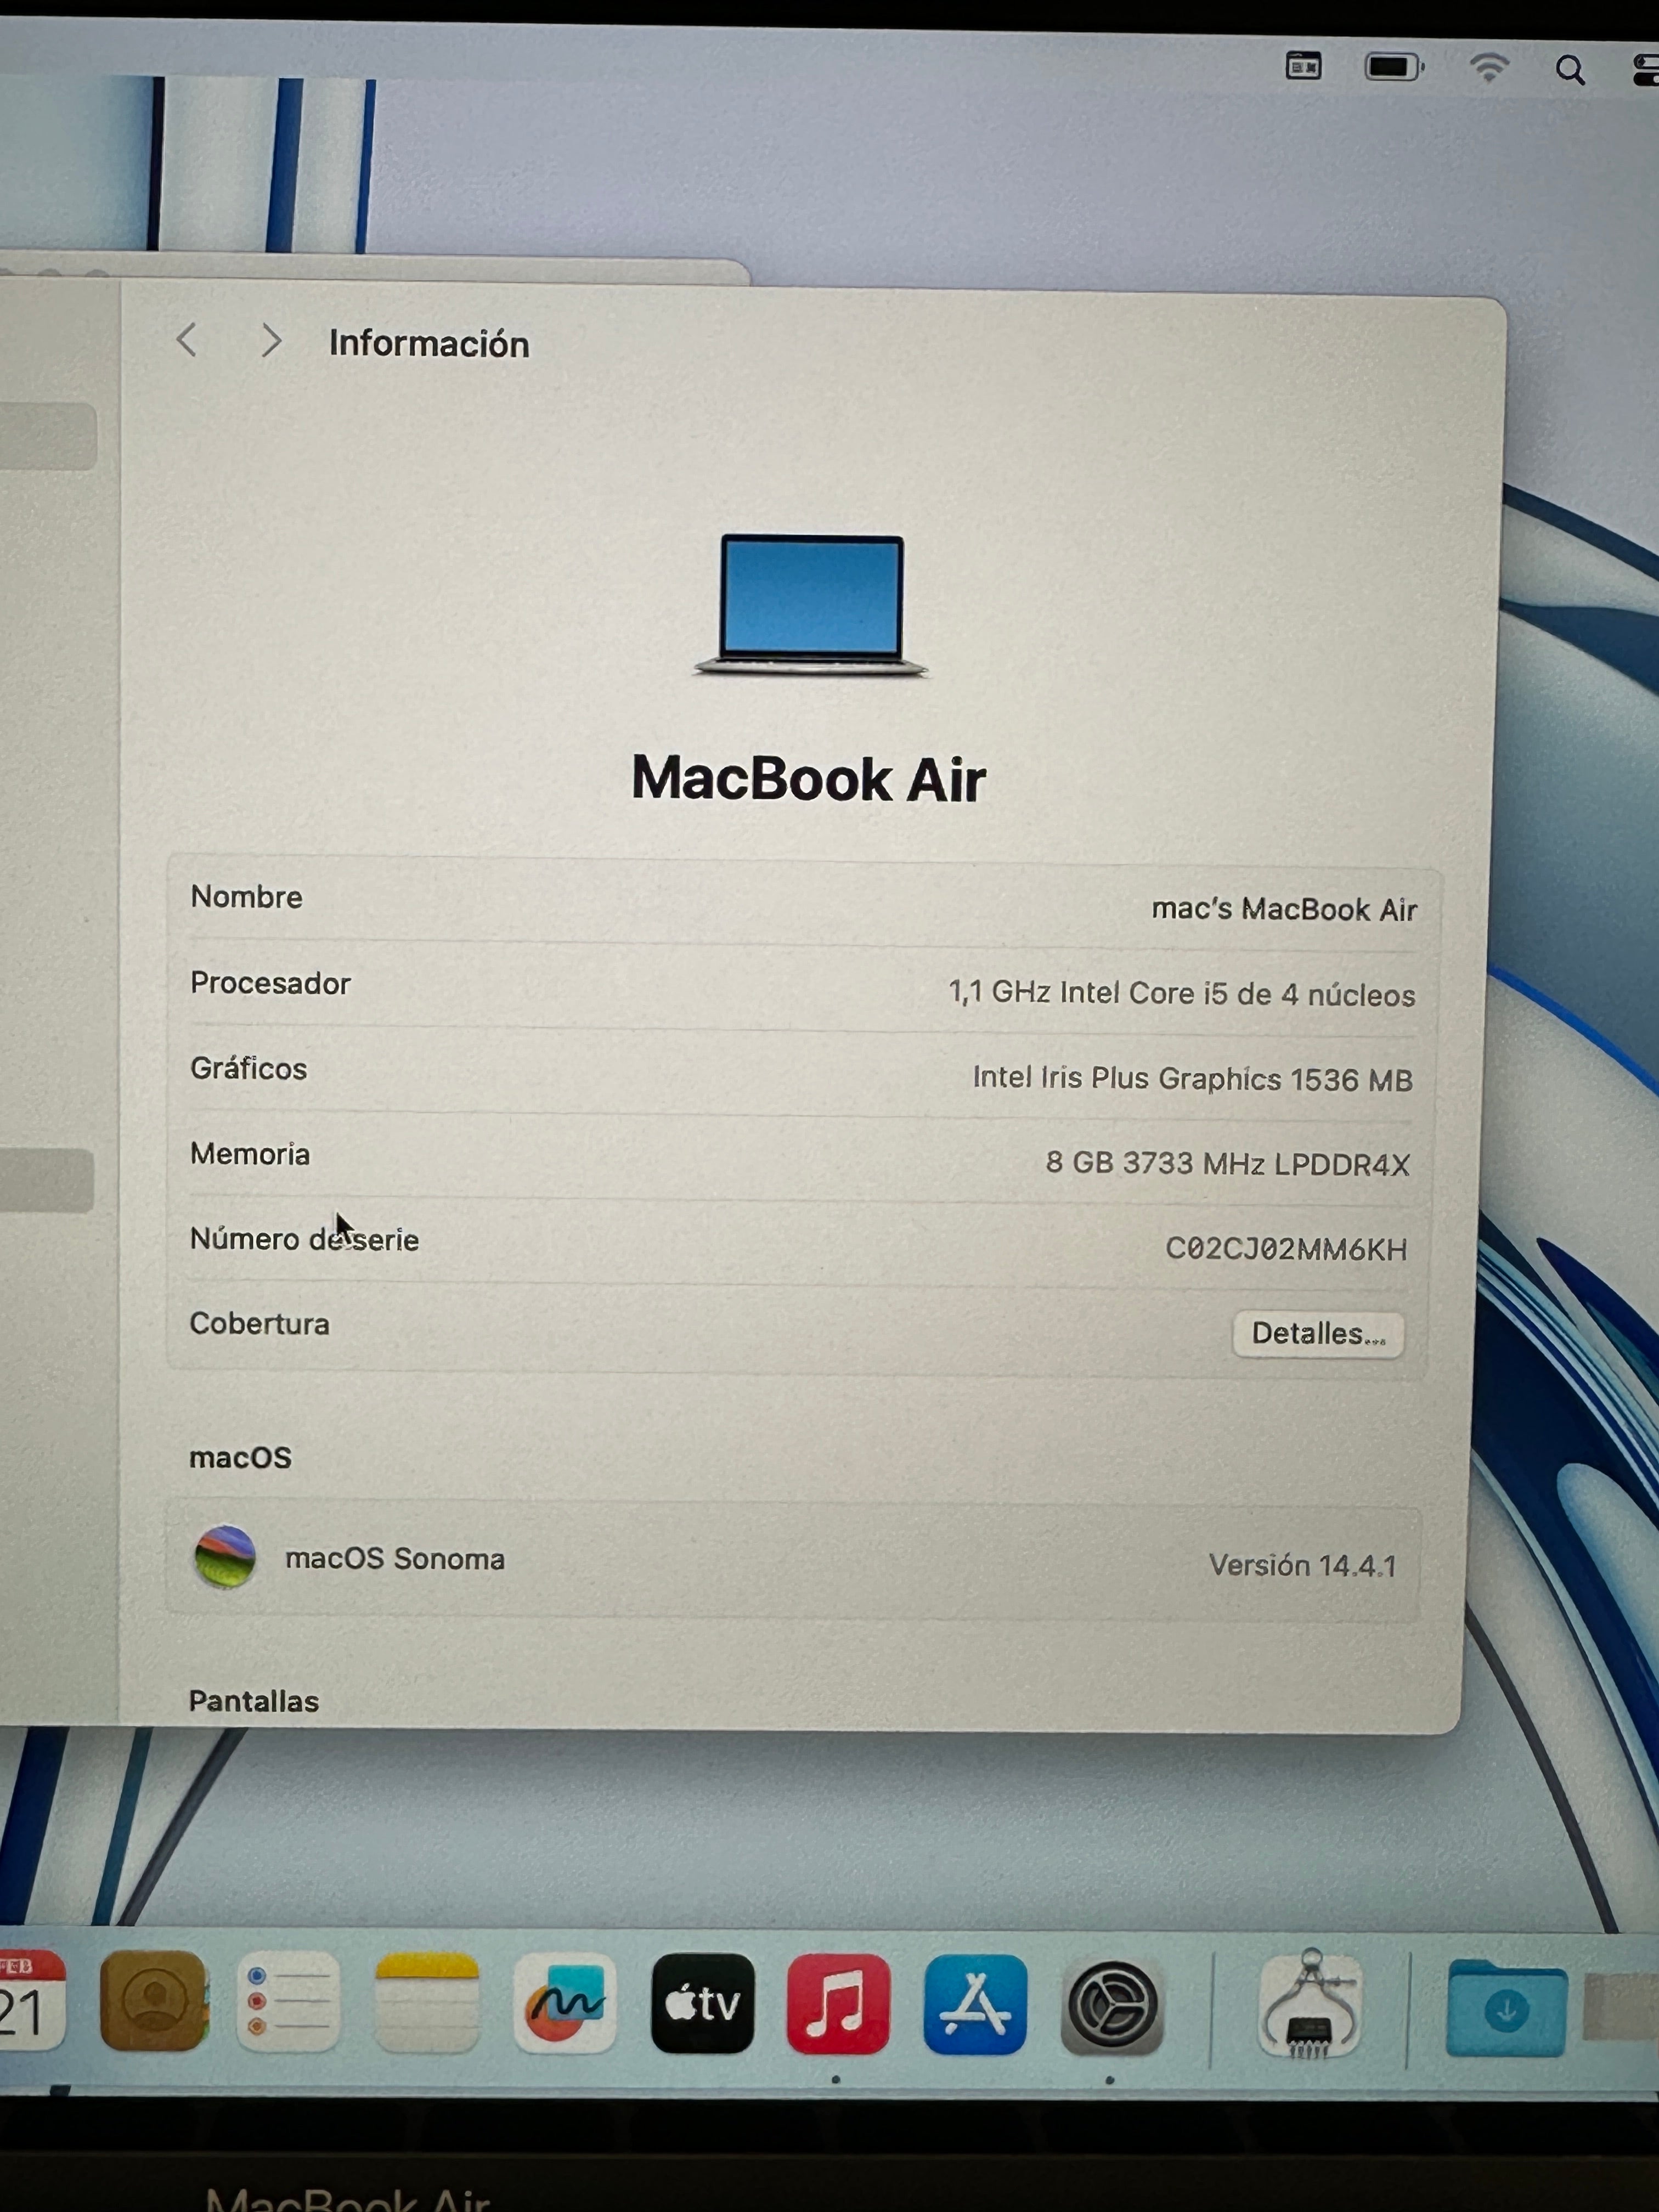Click the 'Nombre' row label
Image resolution: width=1659 pixels, height=2212 pixels.
[x=246, y=897]
